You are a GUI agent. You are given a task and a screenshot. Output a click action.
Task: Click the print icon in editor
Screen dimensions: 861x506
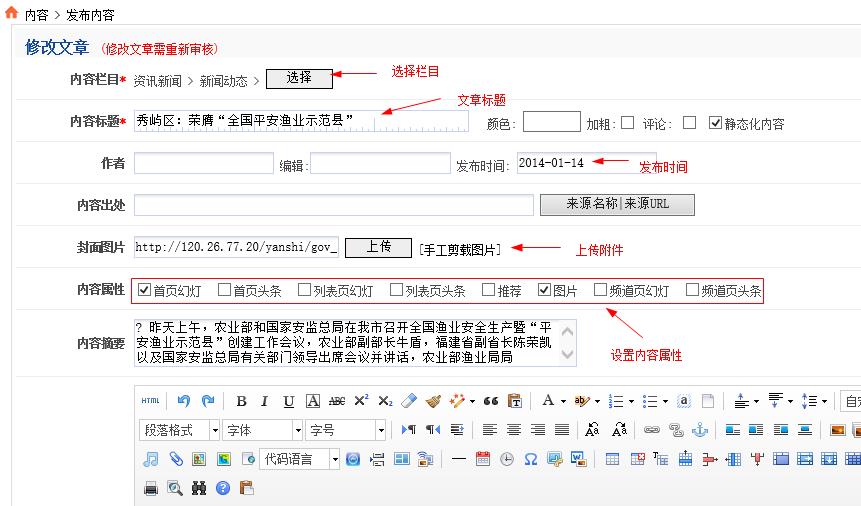pos(151,488)
